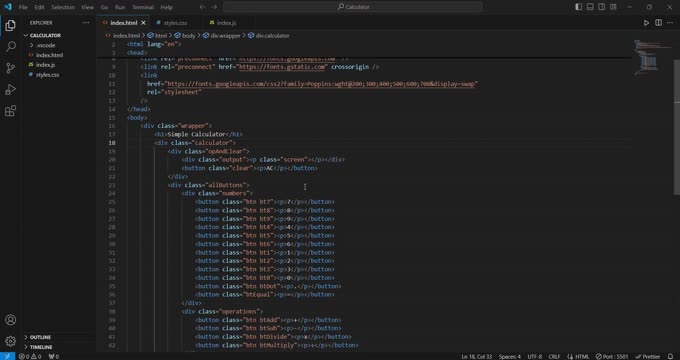Open the Explorer view in activity bar
This screenshot has height=360, width=680.
10,25
